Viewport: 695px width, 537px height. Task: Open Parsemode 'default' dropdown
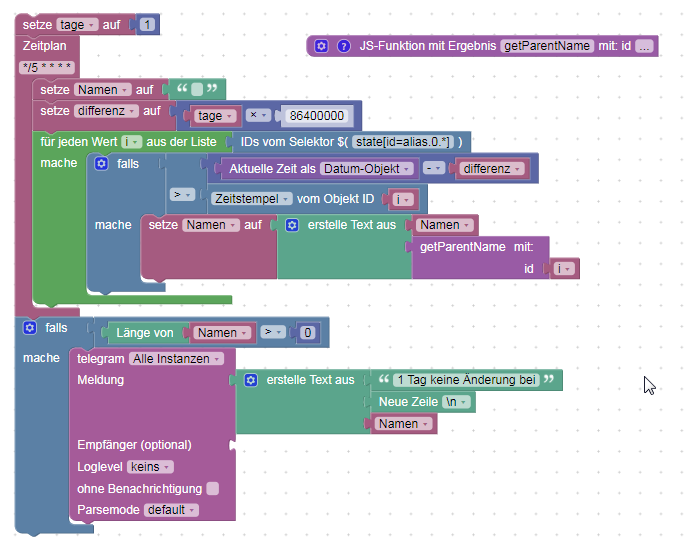[171, 510]
